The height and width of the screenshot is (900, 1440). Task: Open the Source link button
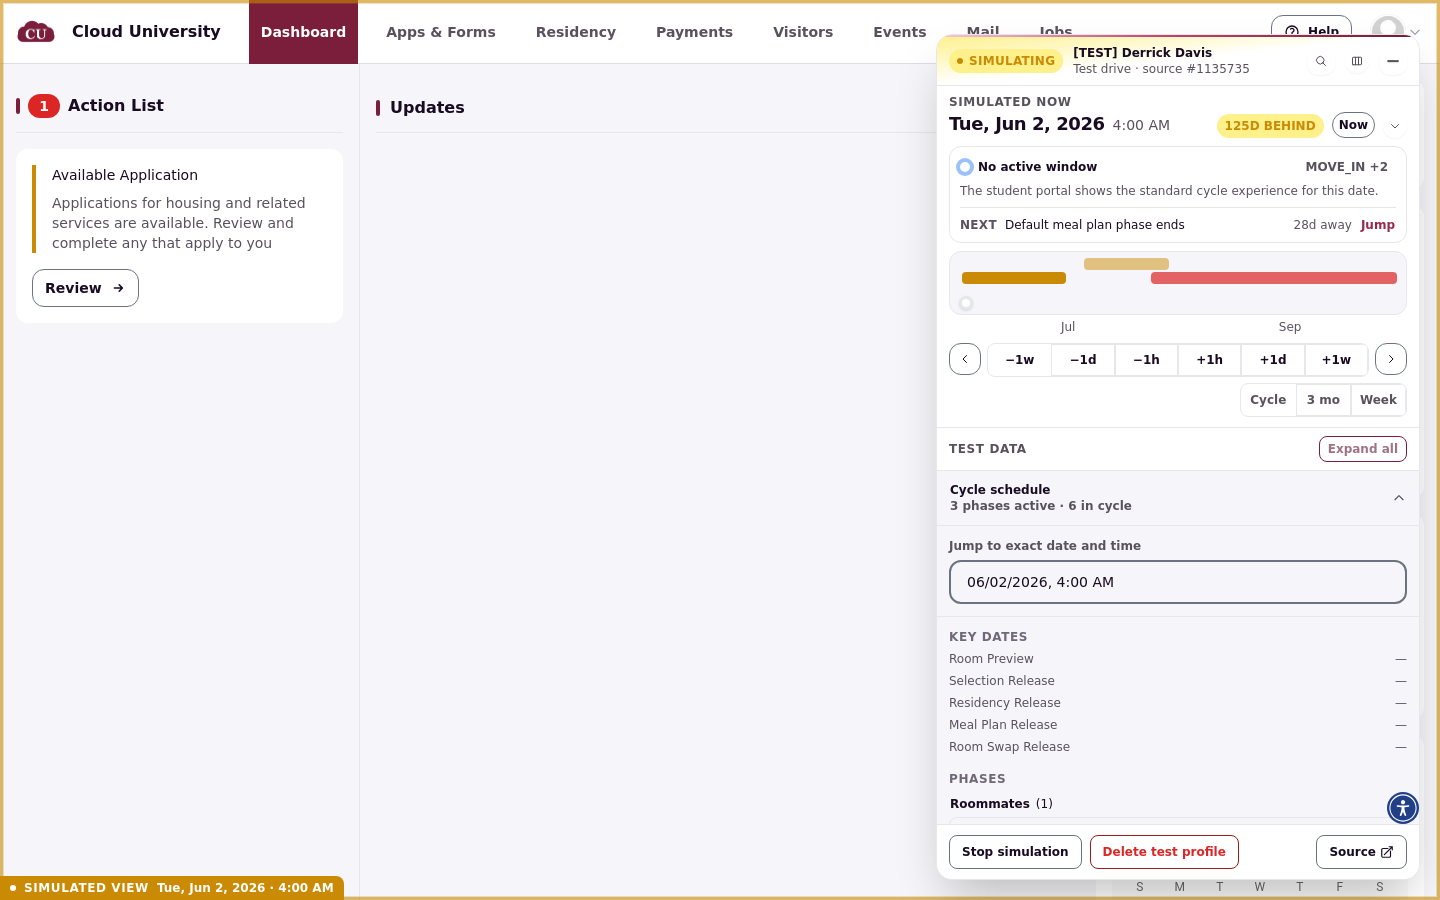(1361, 852)
